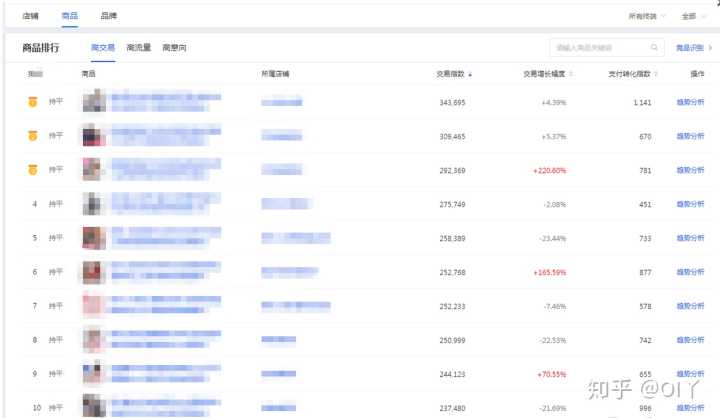The height and width of the screenshot is (418, 720).
Task: Click the 商品识别 link
Action: tap(688, 47)
